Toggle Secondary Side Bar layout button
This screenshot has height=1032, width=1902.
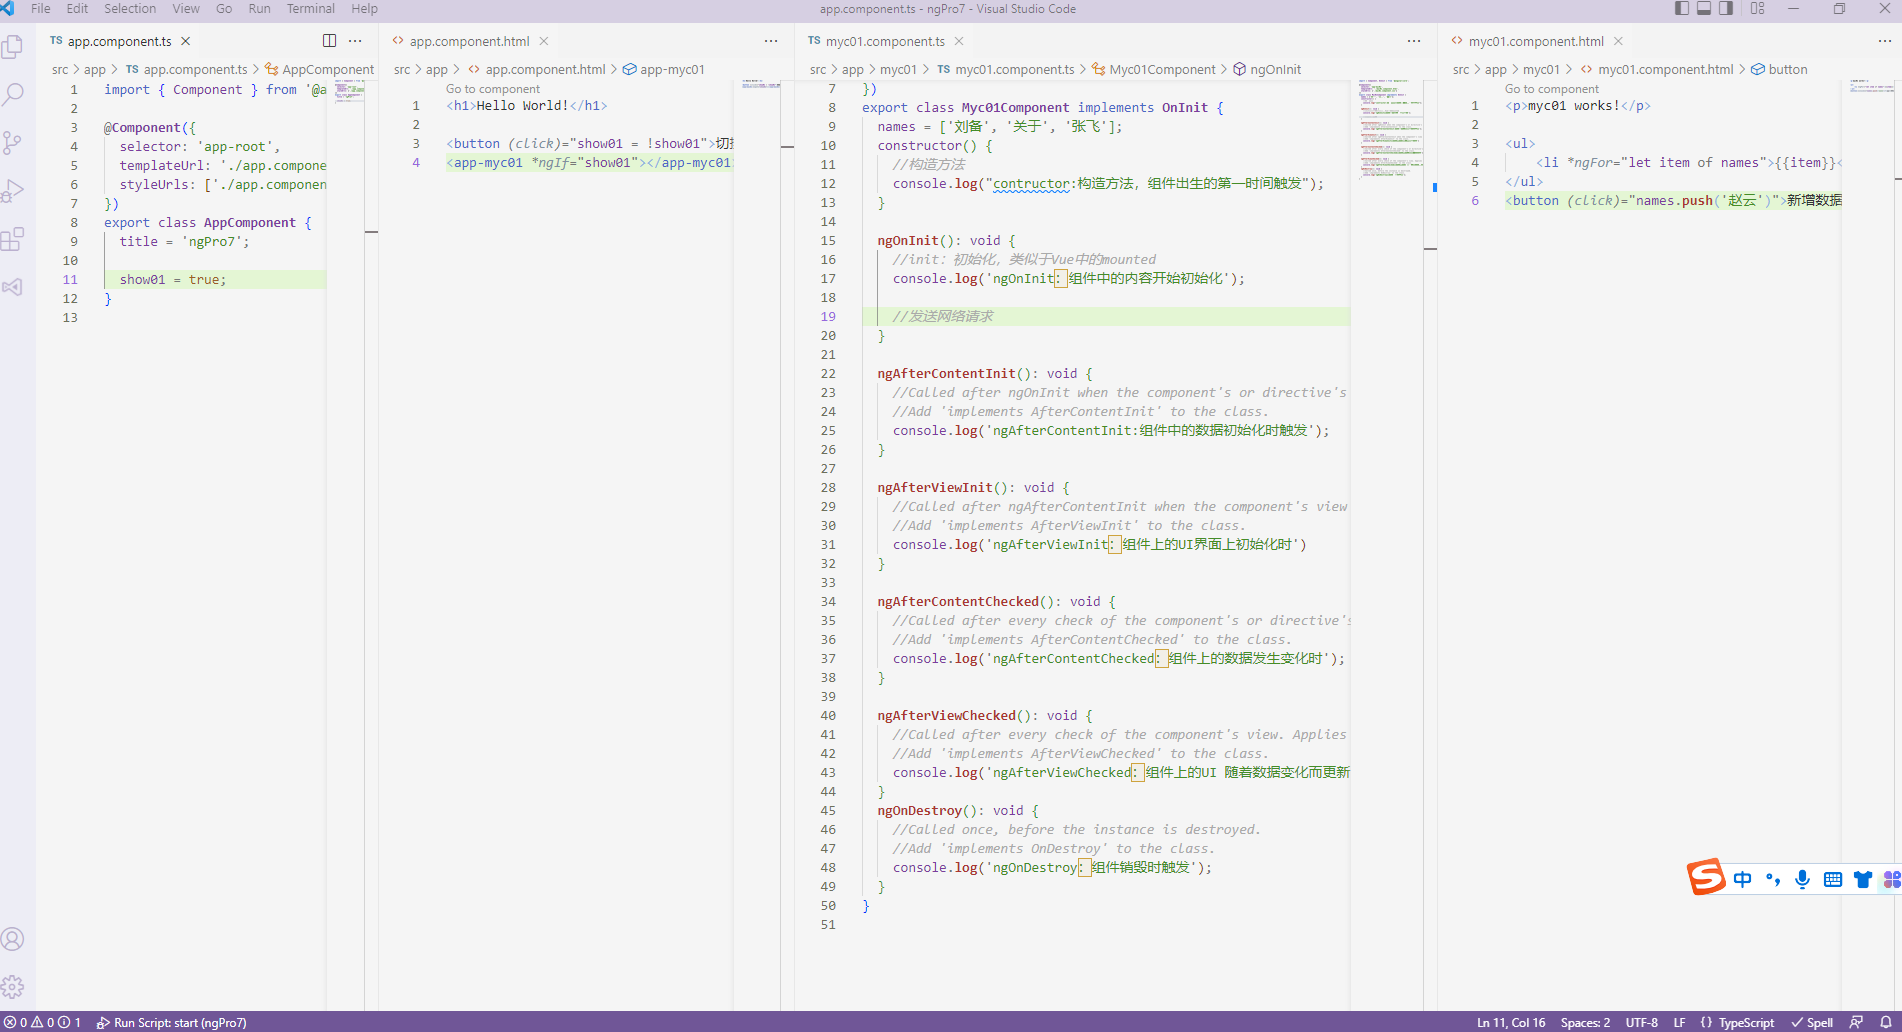1726,9
